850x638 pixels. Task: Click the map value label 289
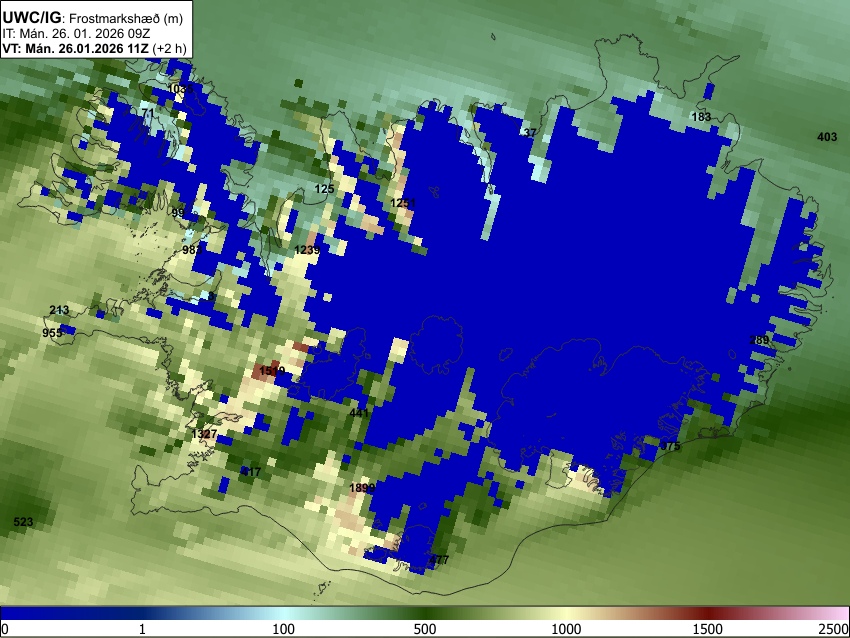[759, 340]
